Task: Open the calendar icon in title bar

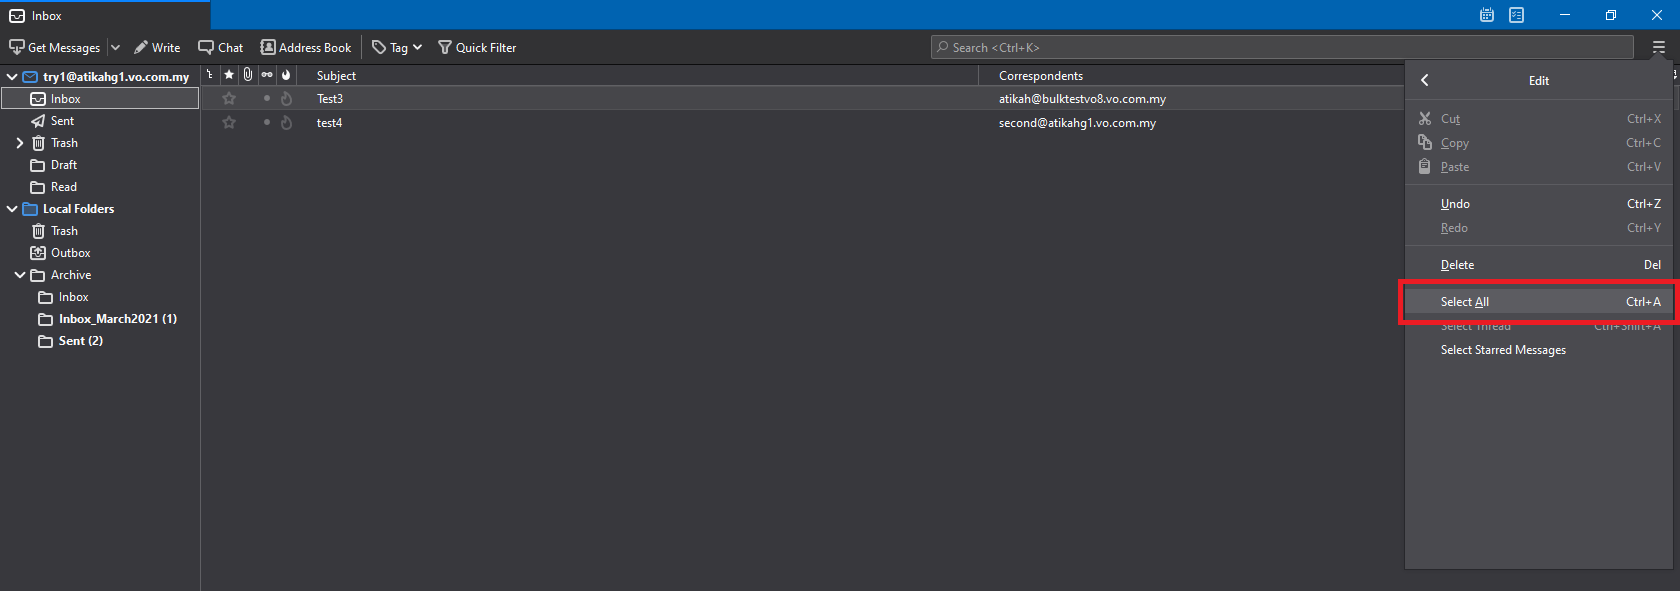Action: click(1487, 15)
